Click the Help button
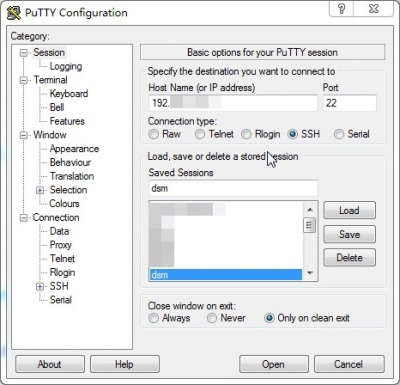400x385 pixels. point(125,364)
